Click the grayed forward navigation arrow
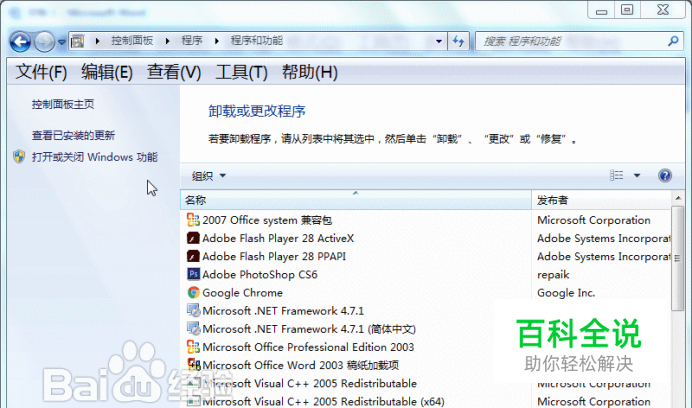 pos(44,42)
